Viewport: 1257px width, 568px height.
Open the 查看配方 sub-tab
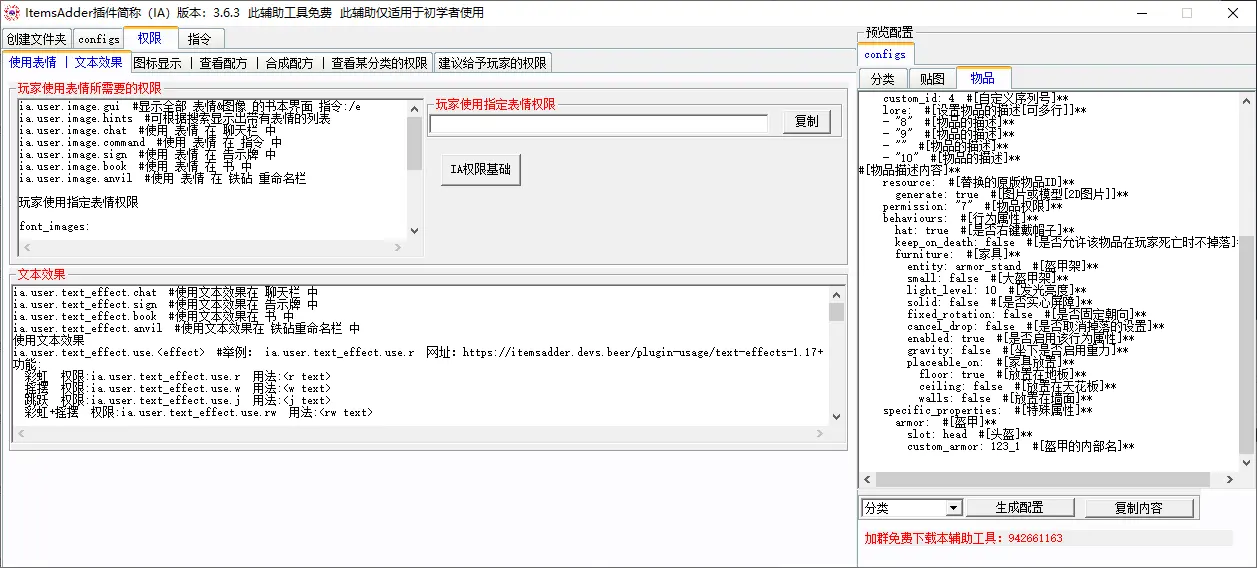(x=224, y=63)
